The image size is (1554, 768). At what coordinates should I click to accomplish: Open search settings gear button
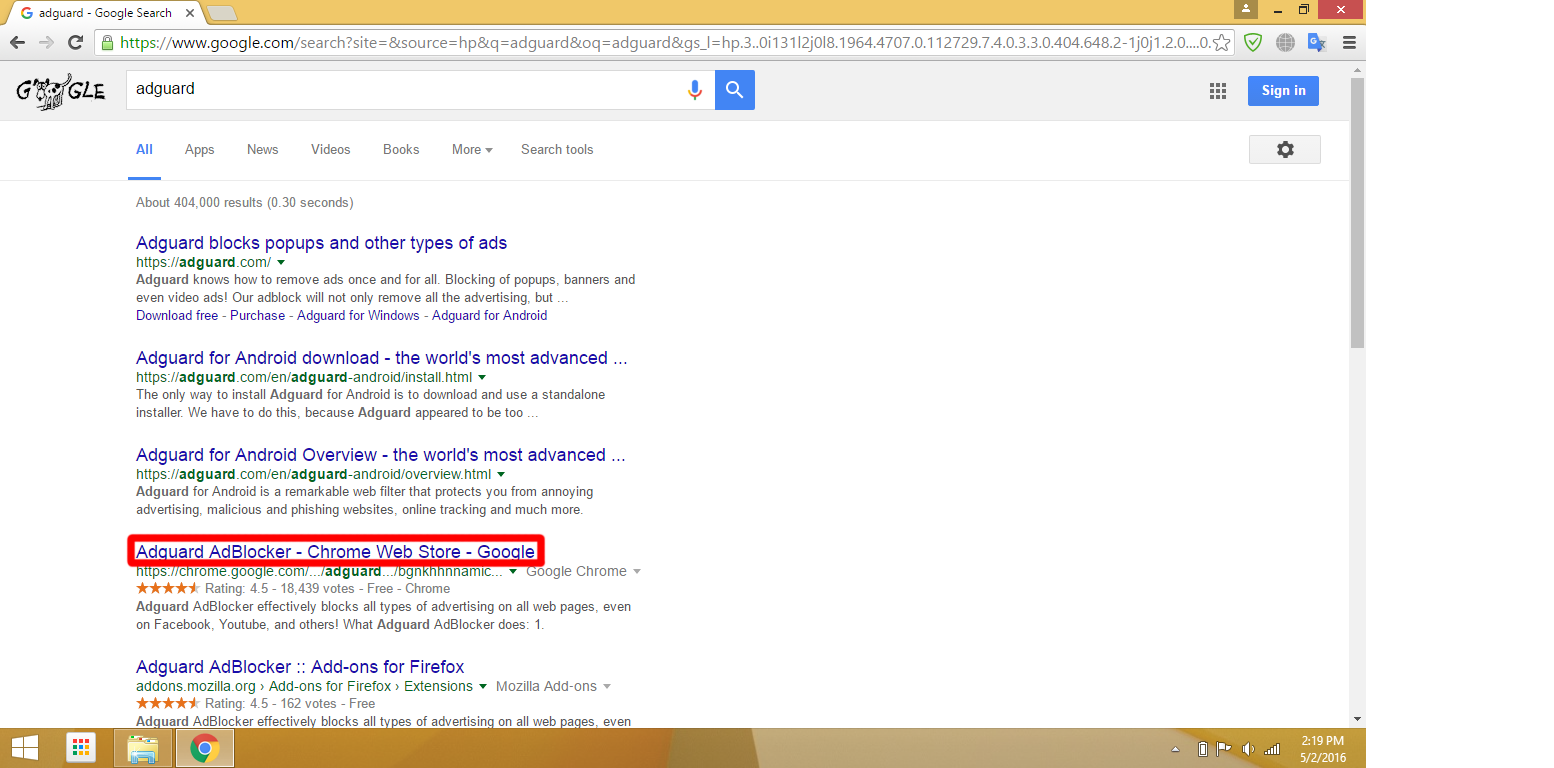click(x=1285, y=149)
